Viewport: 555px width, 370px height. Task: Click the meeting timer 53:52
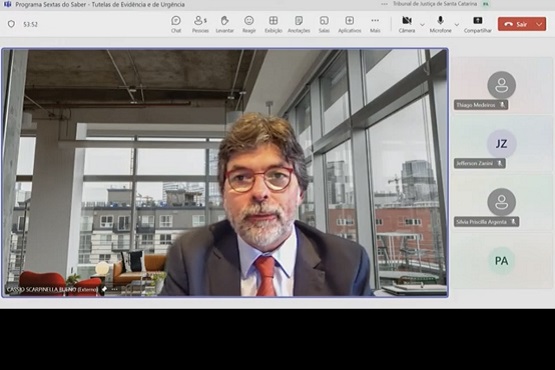(x=30, y=24)
